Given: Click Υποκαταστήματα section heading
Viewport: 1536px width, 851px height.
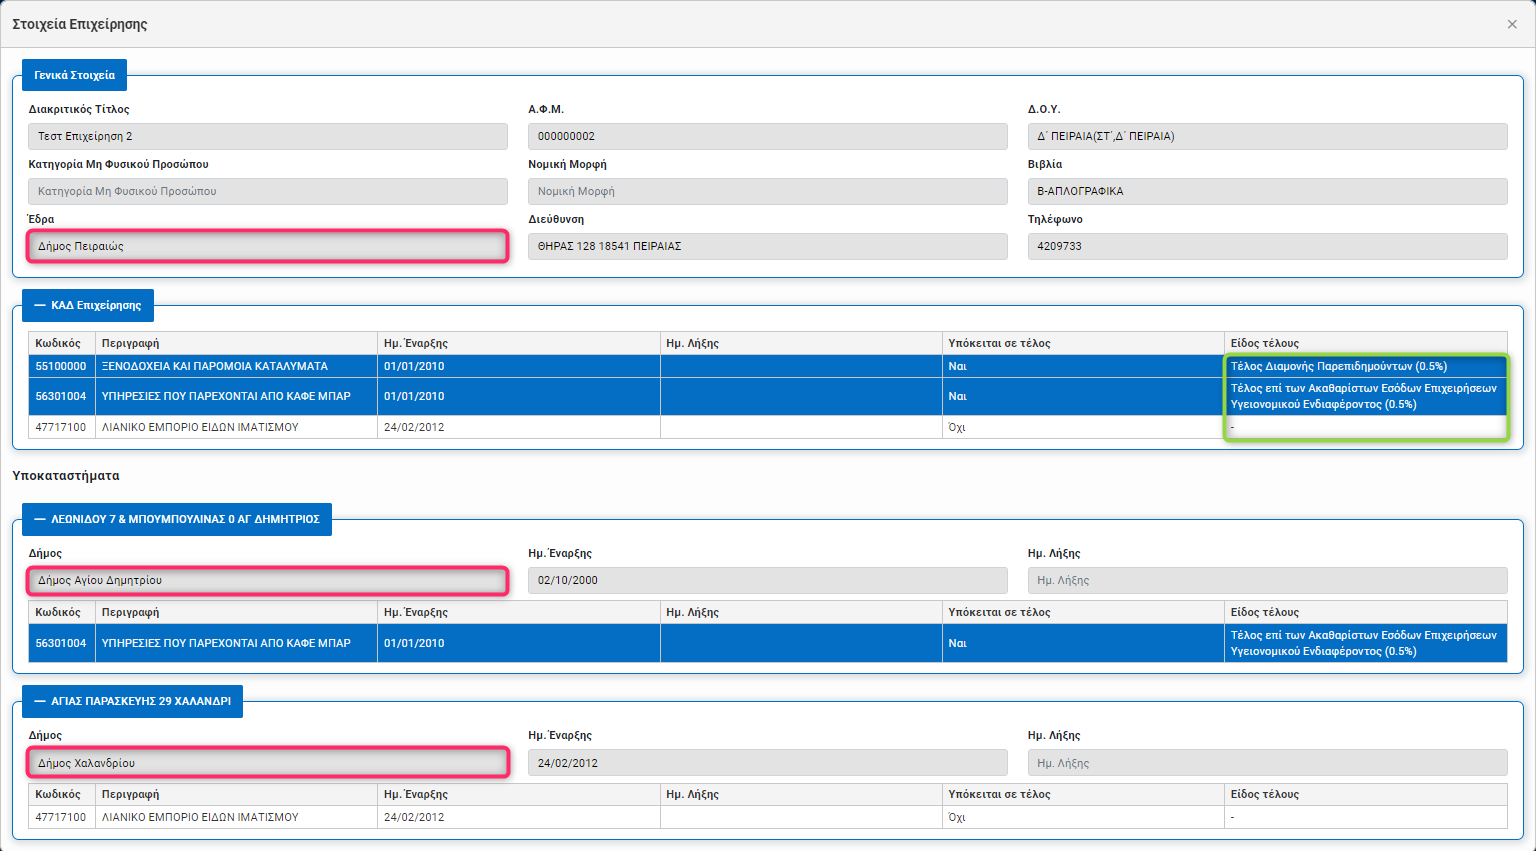Looking at the screenshot, I should click(x=66, y=476).
